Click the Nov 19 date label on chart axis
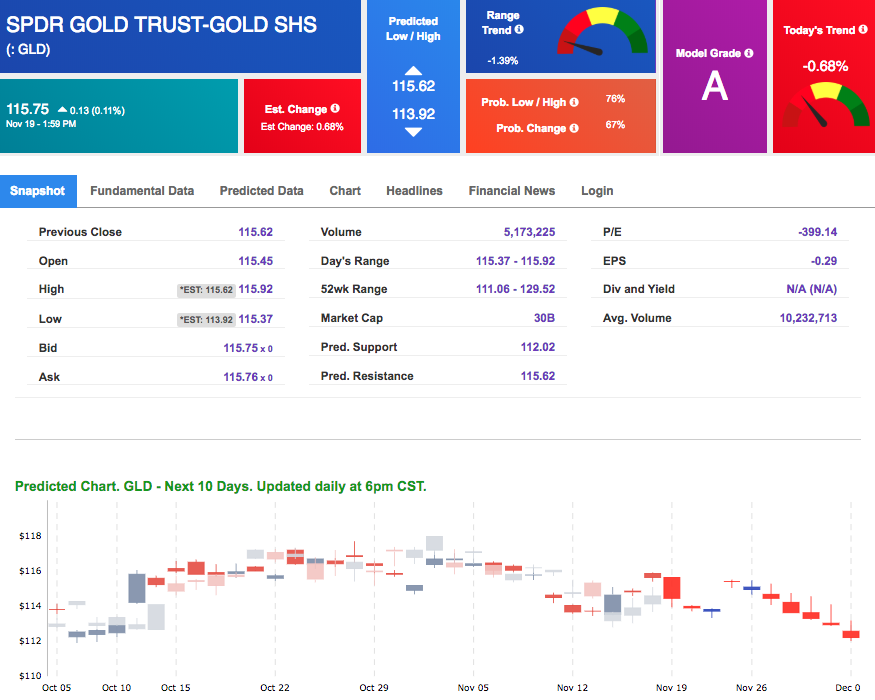 [x=671, y=688]
